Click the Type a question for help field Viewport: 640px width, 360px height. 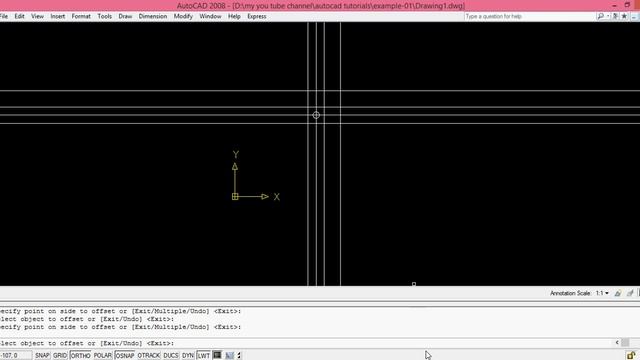pyautogui.click(x=529, y=16)
